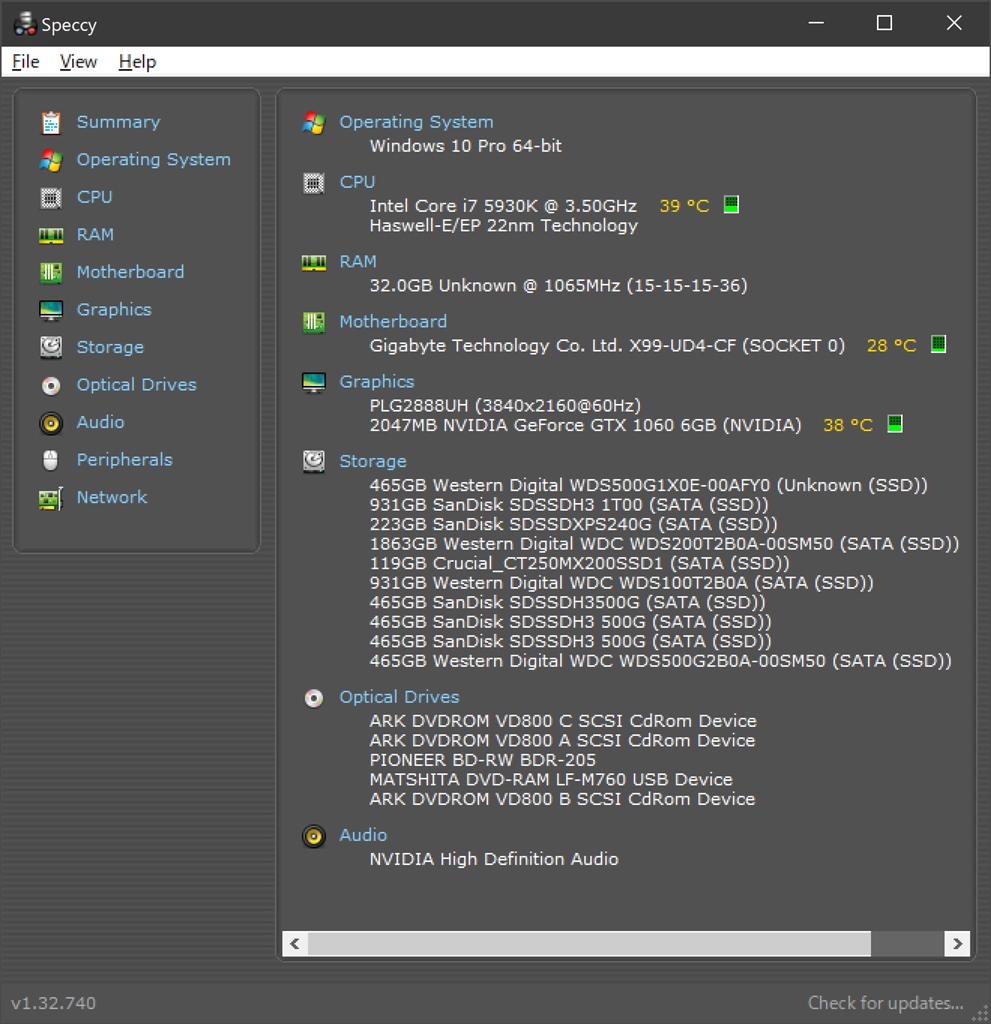Screen dimensions: 991x1024
Task: Click the Motherboard heading in main panel
Action: click(393, 322)
